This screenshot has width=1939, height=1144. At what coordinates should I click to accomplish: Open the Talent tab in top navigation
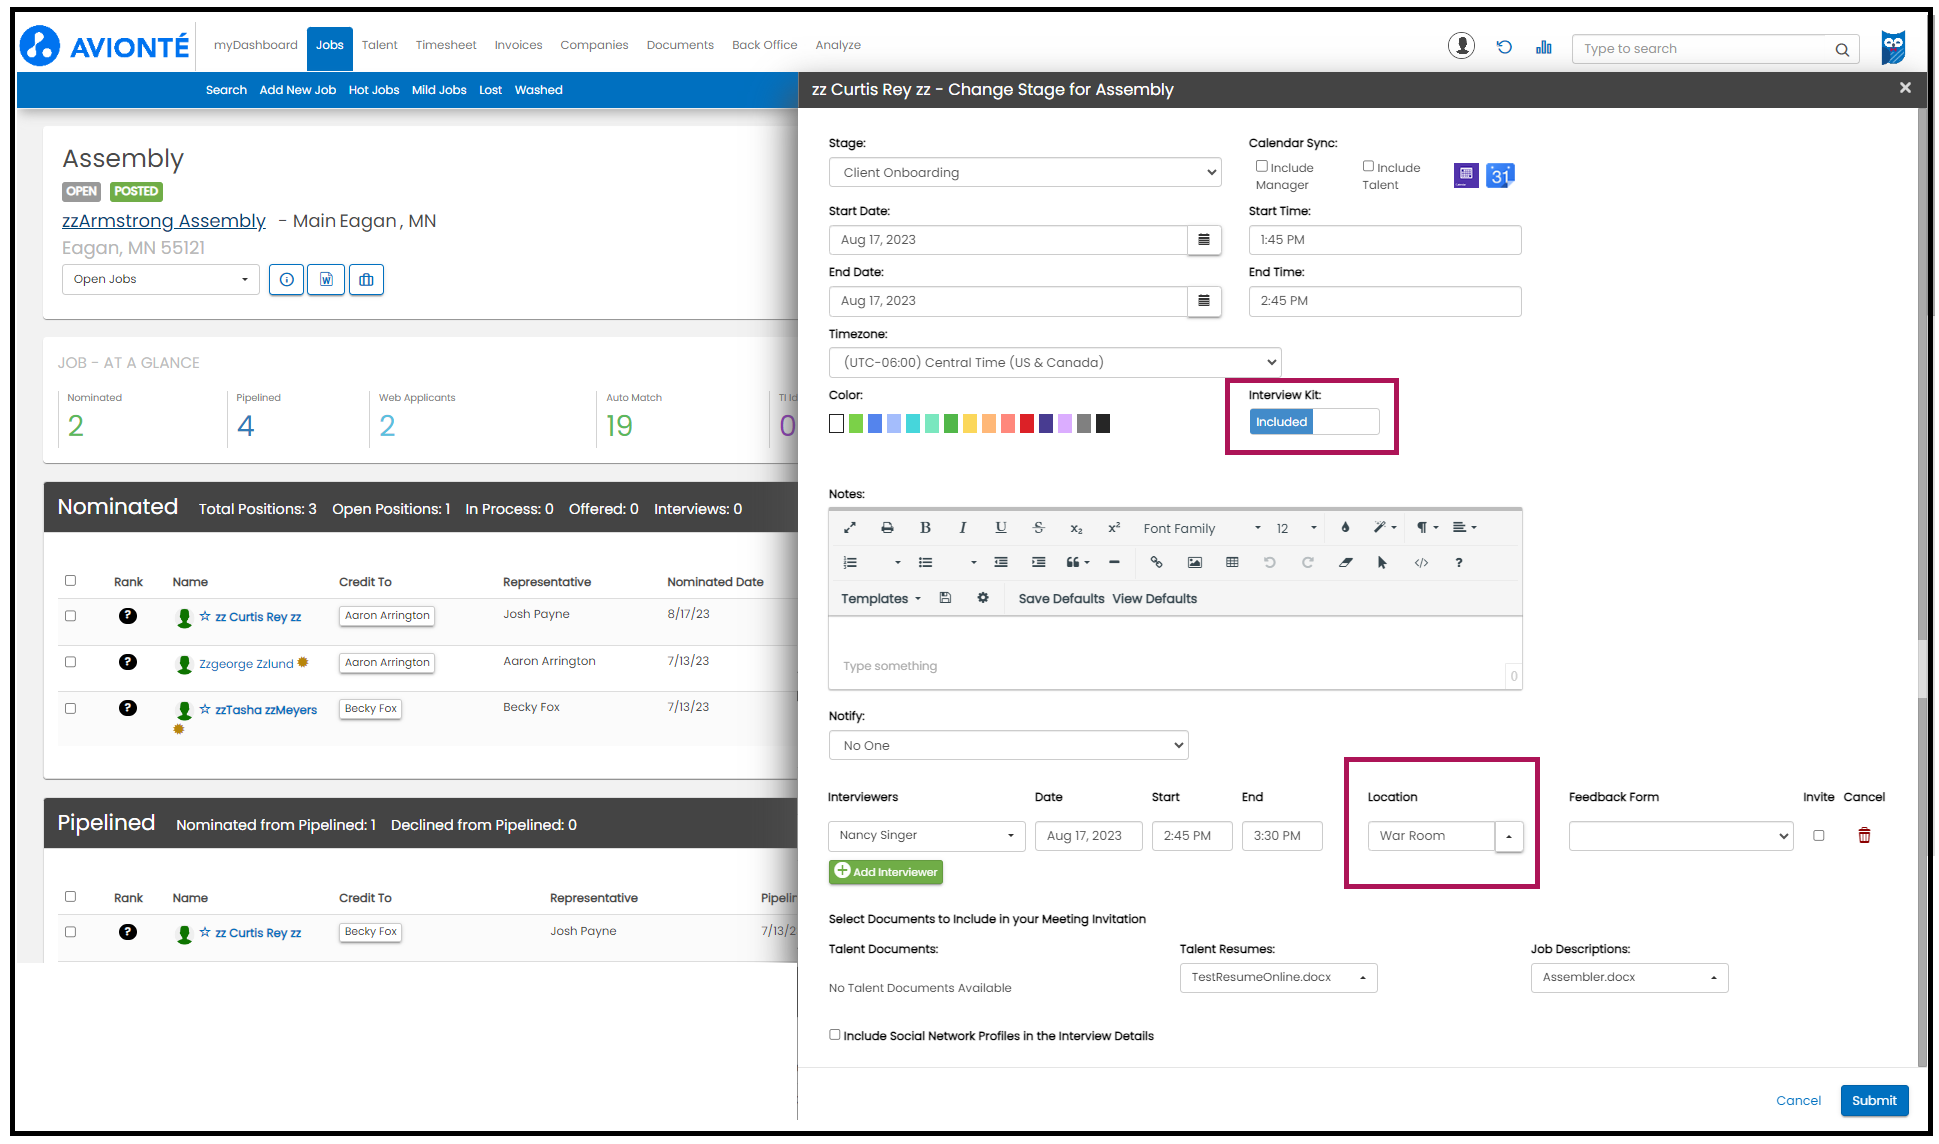[379, 45]
